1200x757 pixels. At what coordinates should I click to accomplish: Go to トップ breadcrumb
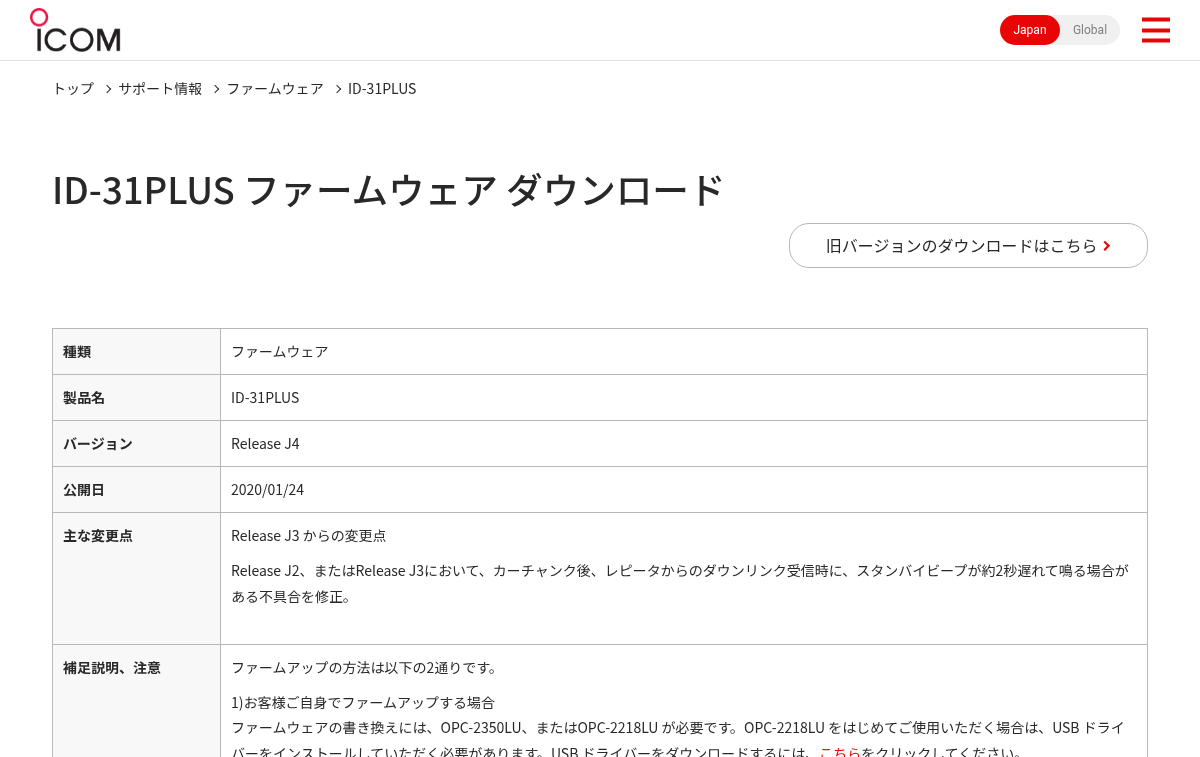point(73,88)
